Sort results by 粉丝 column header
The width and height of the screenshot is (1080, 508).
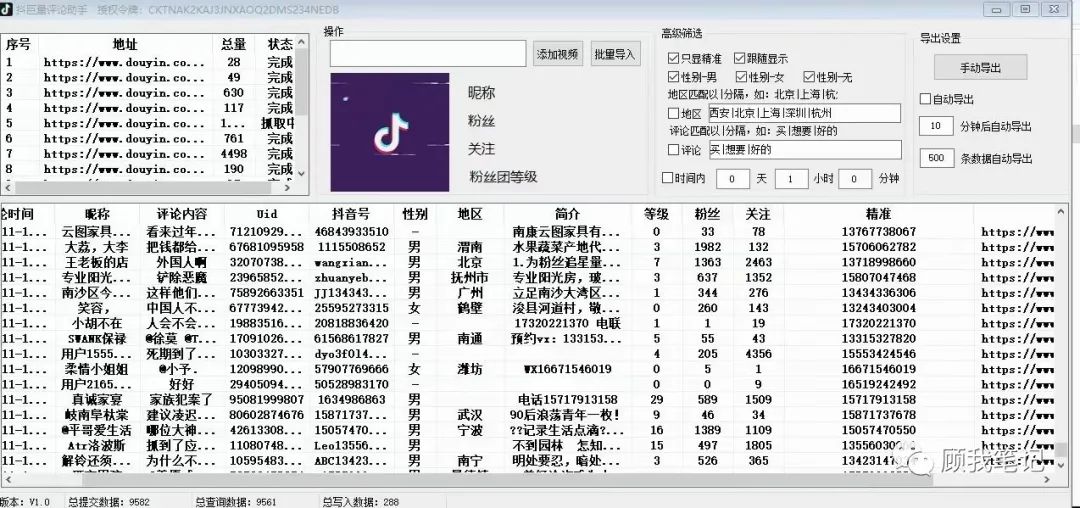pyautogui.click(x=707, y=214)
